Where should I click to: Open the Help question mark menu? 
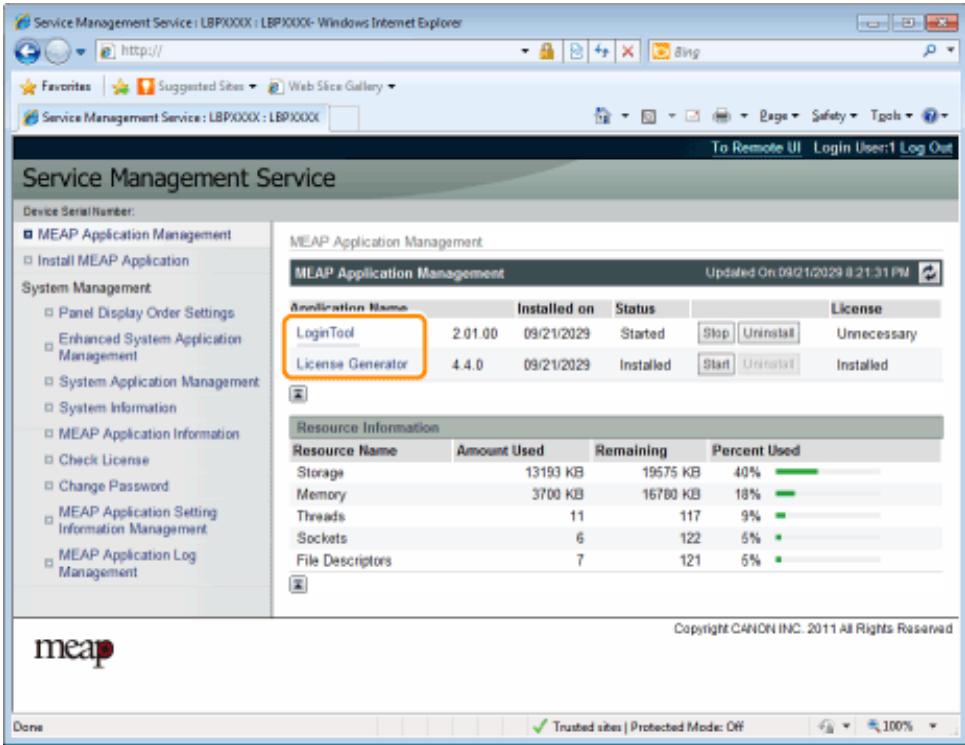pyautogui.click(x=934, y=116)
